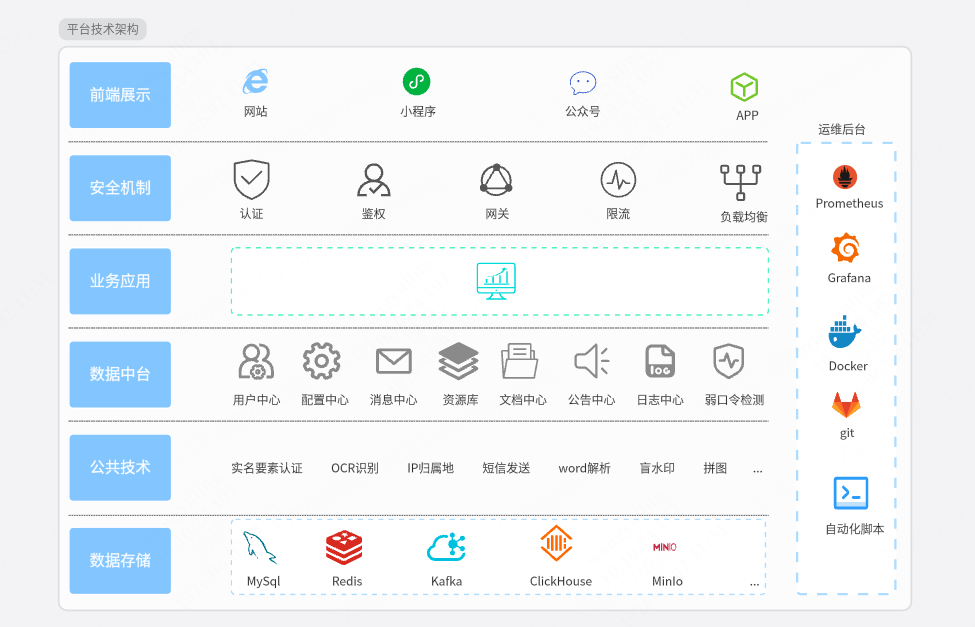Click the 运维后台 heading text

tap(841, 129)
